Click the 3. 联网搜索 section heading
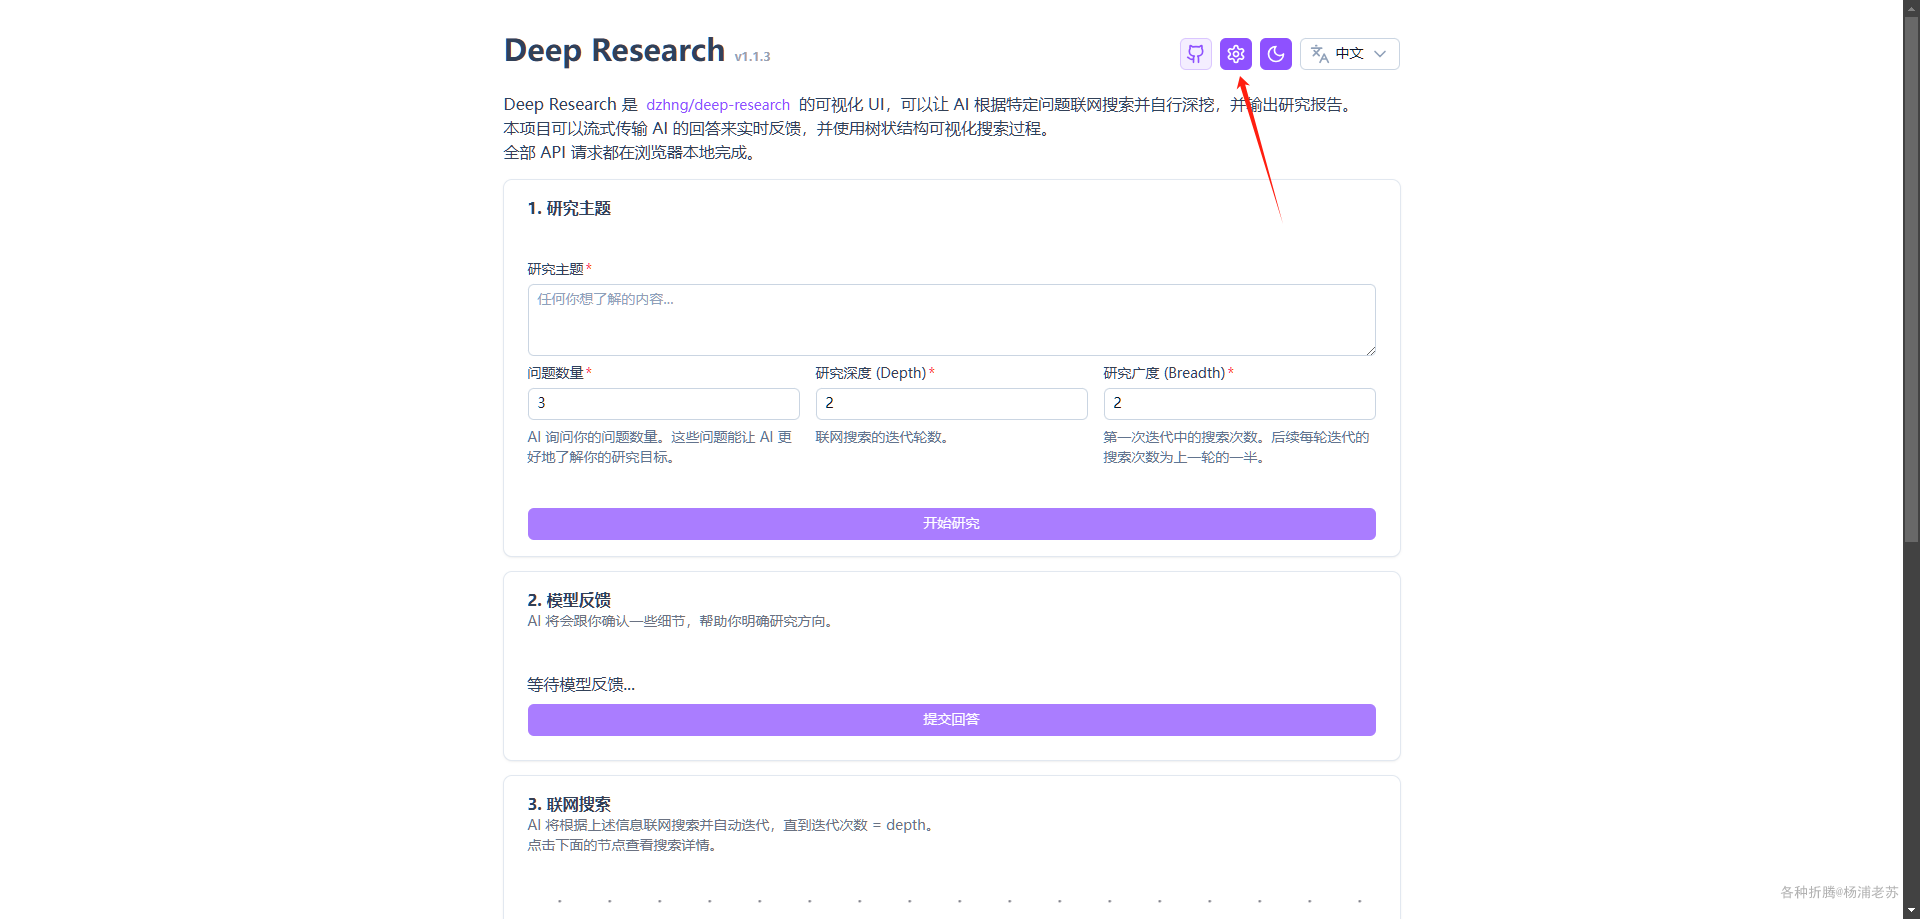Screen dimensions: 1920x919 click(x=569, y=804)
